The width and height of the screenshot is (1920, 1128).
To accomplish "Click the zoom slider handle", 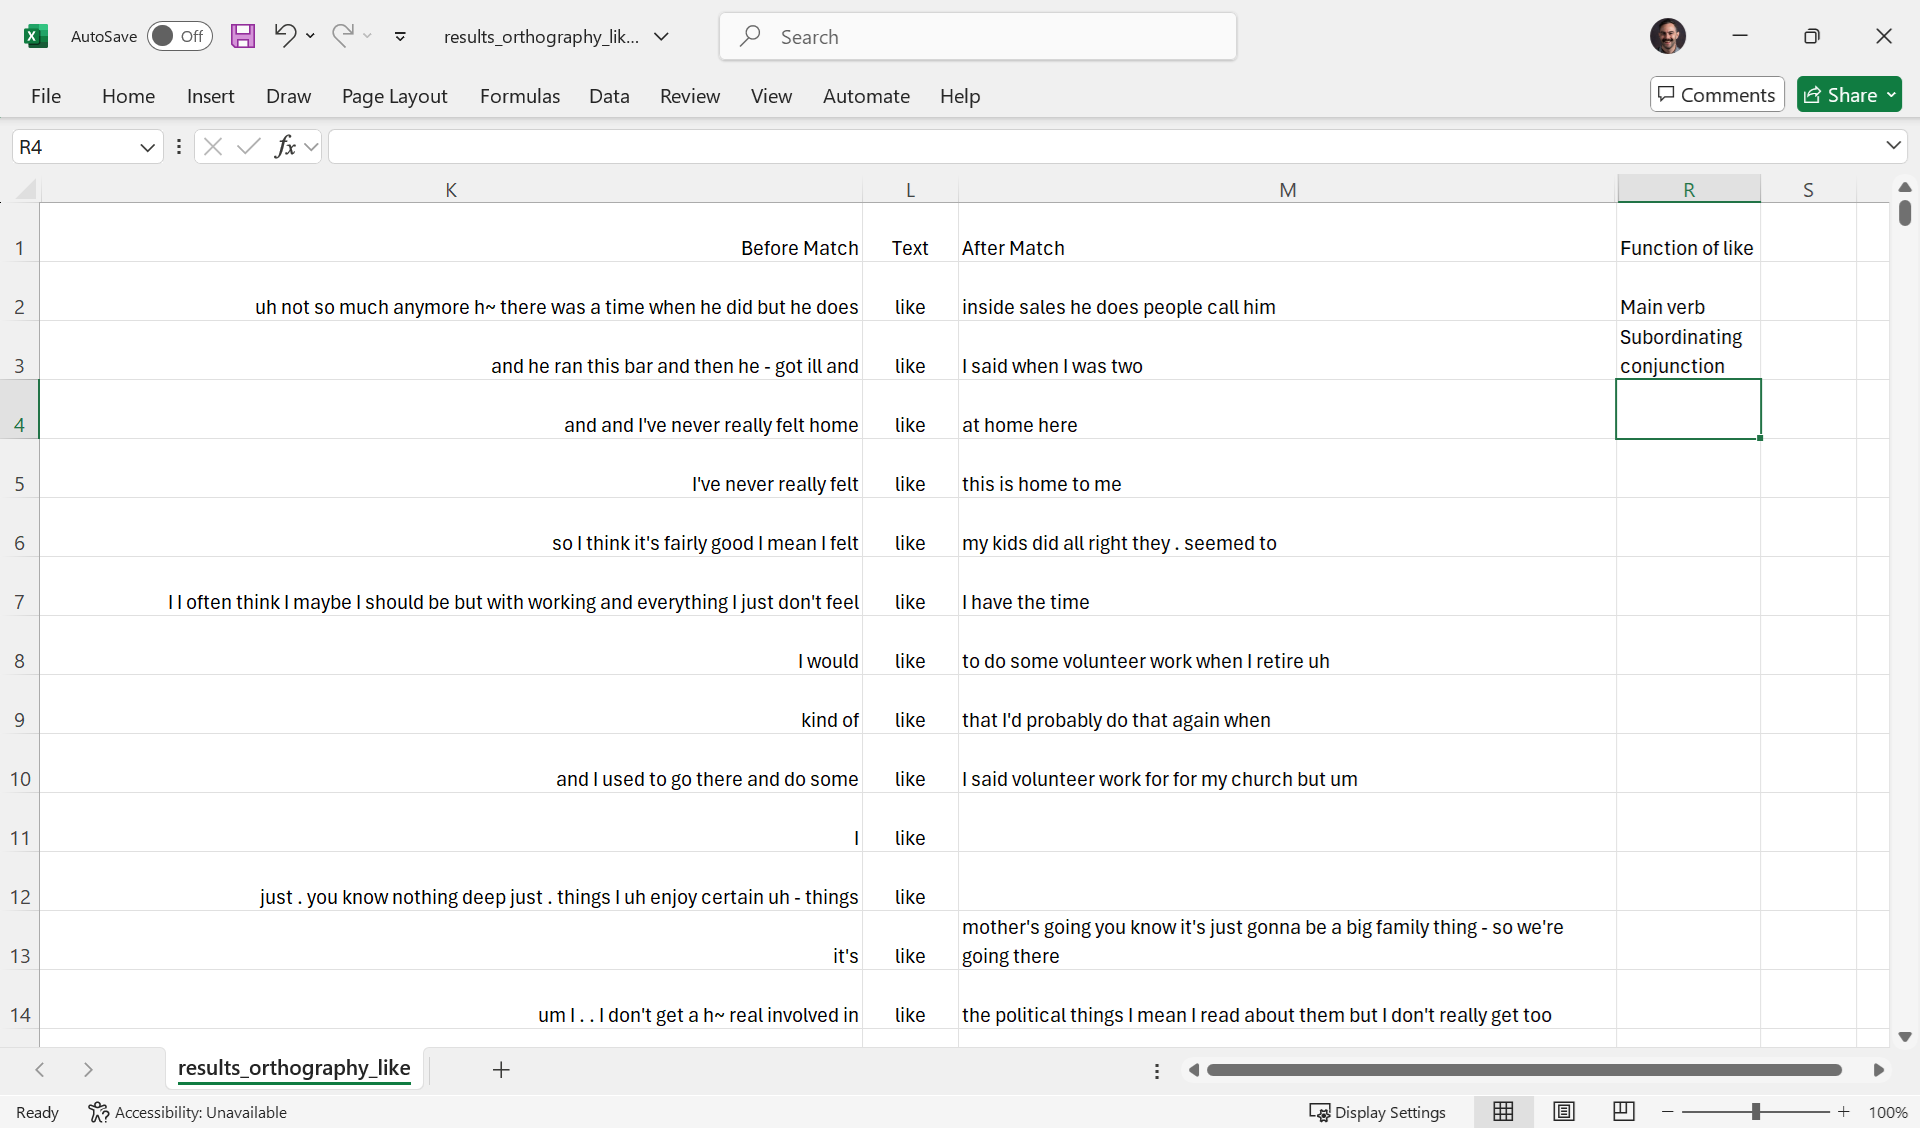I will pyautogui.click(x=1756, y=1112).
